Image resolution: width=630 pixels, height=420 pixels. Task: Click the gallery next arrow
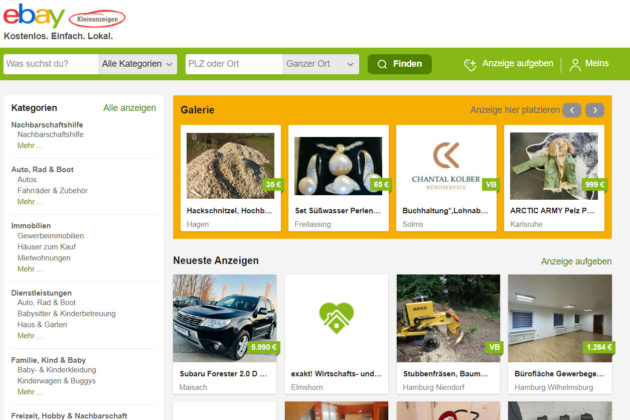(595, 110)
